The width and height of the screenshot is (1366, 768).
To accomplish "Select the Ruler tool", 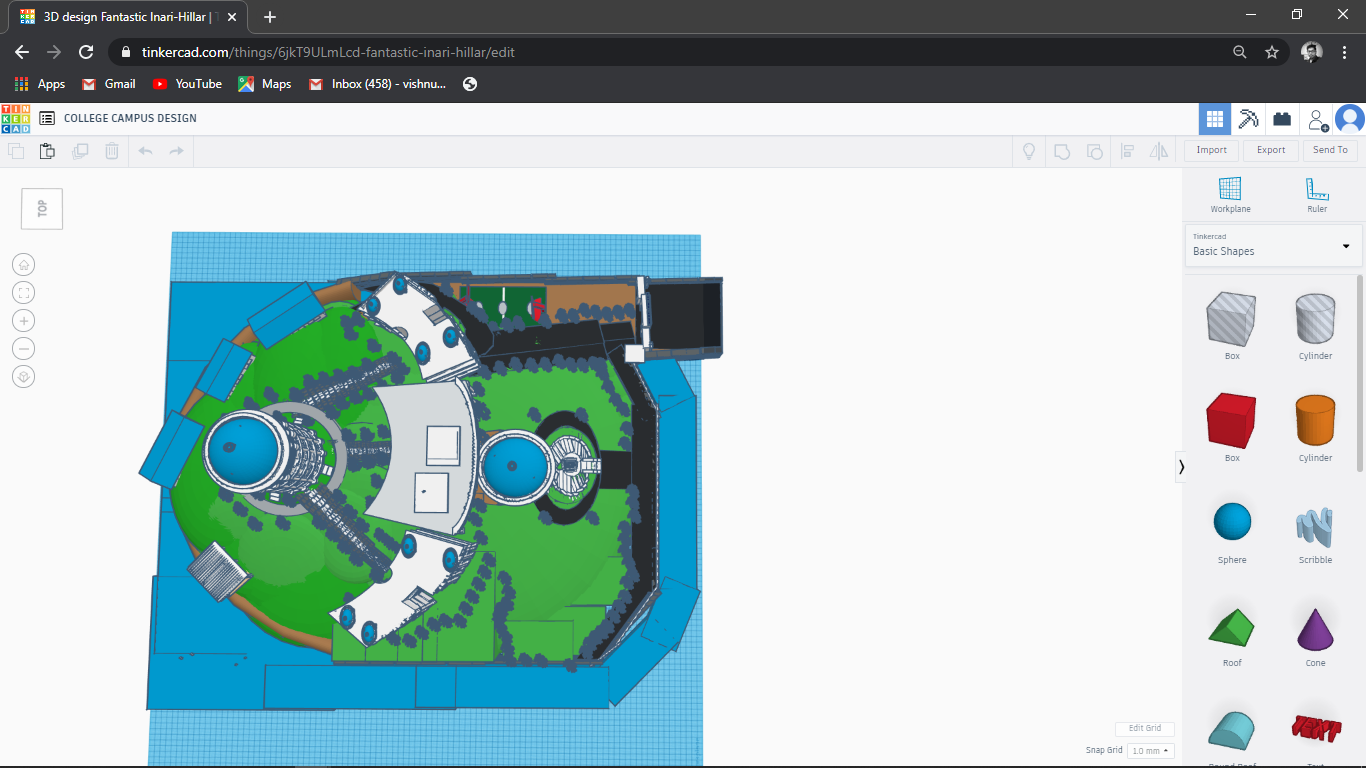I will point(1316,192).
